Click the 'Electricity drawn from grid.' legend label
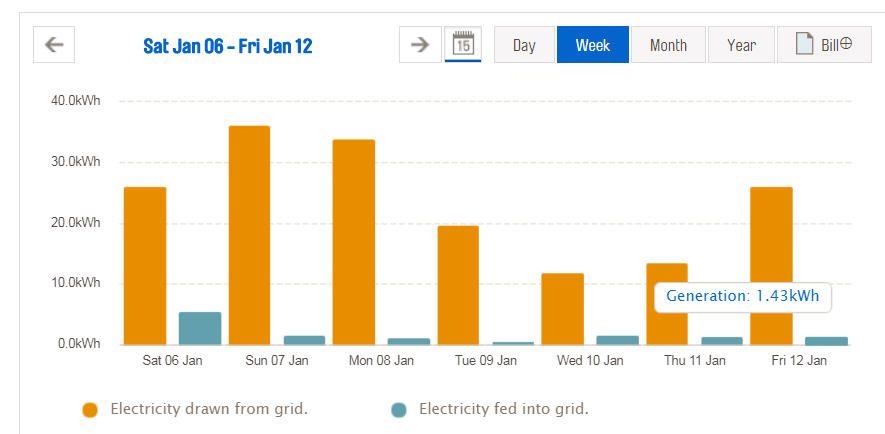 coord(209,409)
